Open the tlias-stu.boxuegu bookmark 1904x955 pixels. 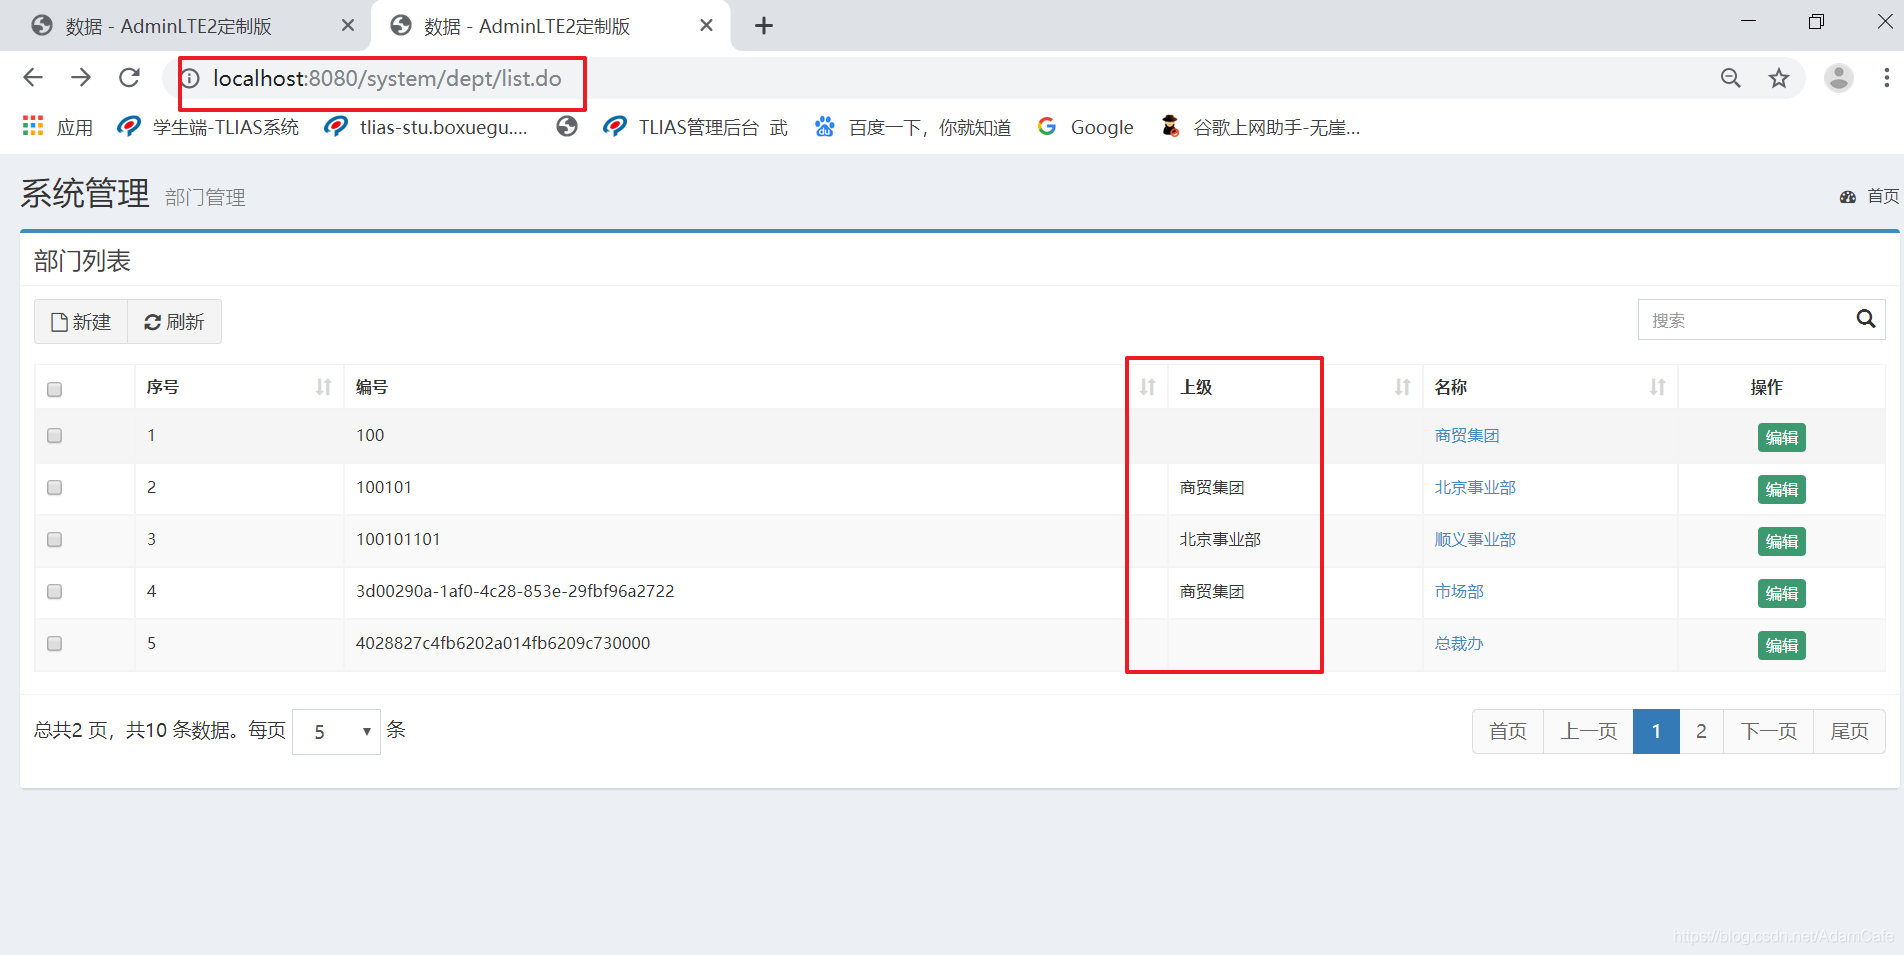pyautogui.click(x=426, y=127)
